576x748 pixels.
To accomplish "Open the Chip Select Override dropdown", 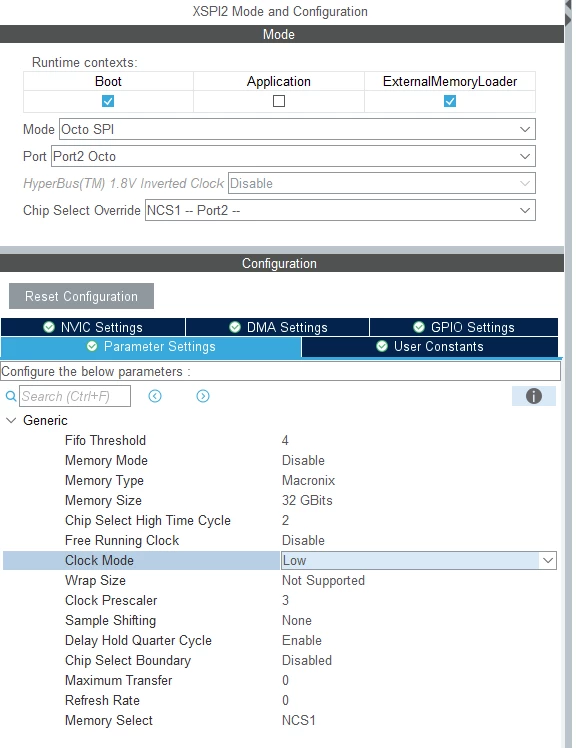I will coord(340,210).
